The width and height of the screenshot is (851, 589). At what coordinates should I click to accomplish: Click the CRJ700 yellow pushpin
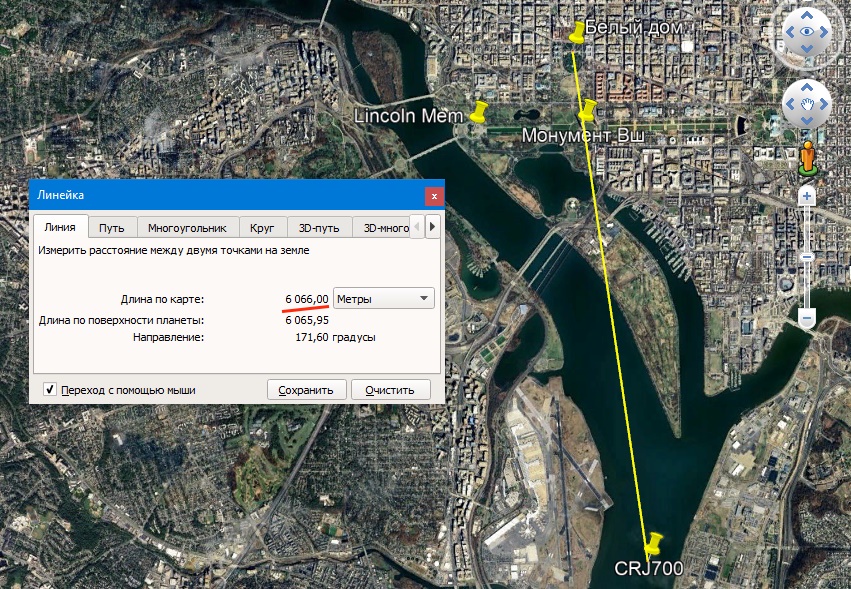click(652, 544)
